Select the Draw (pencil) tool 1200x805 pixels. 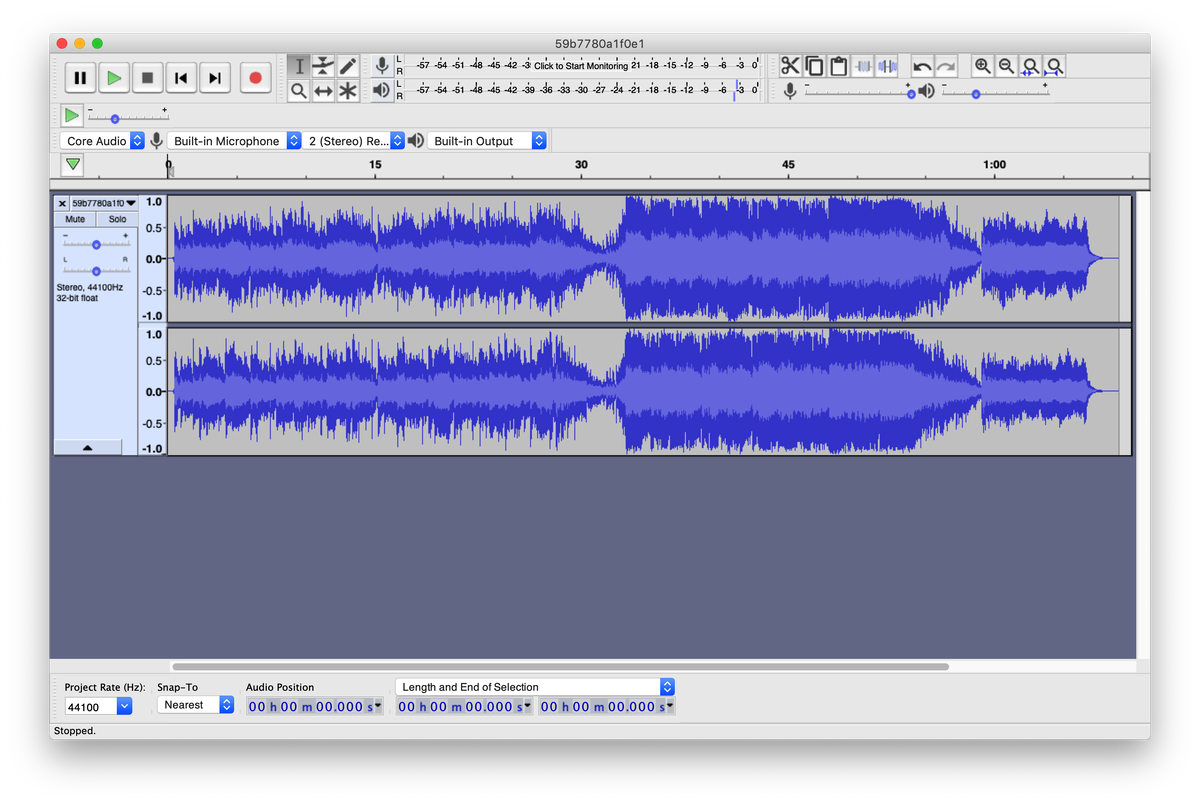pyautogui.click(x=347, y=66)
